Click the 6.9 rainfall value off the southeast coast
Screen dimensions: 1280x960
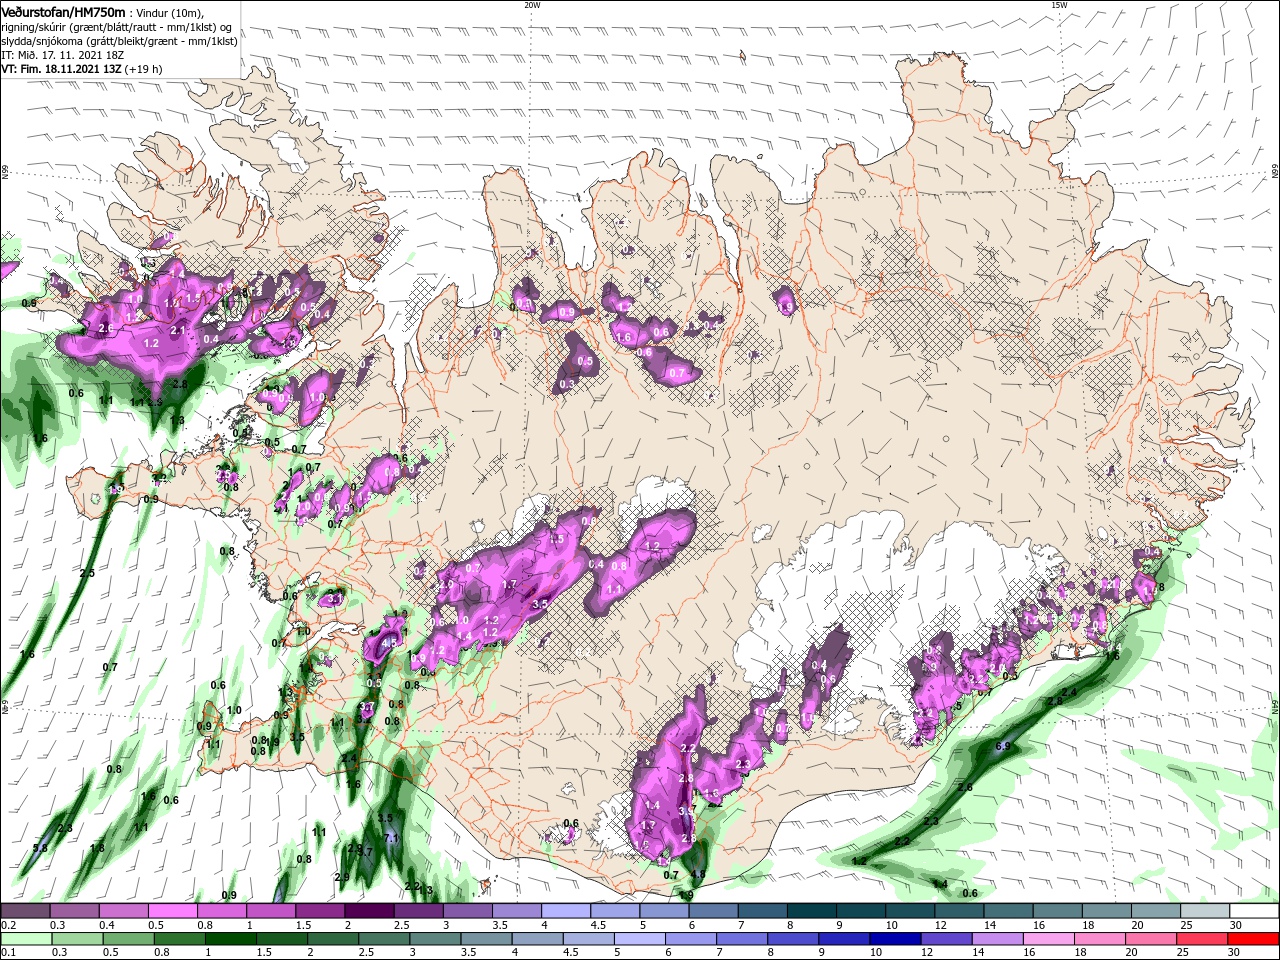1005,746
